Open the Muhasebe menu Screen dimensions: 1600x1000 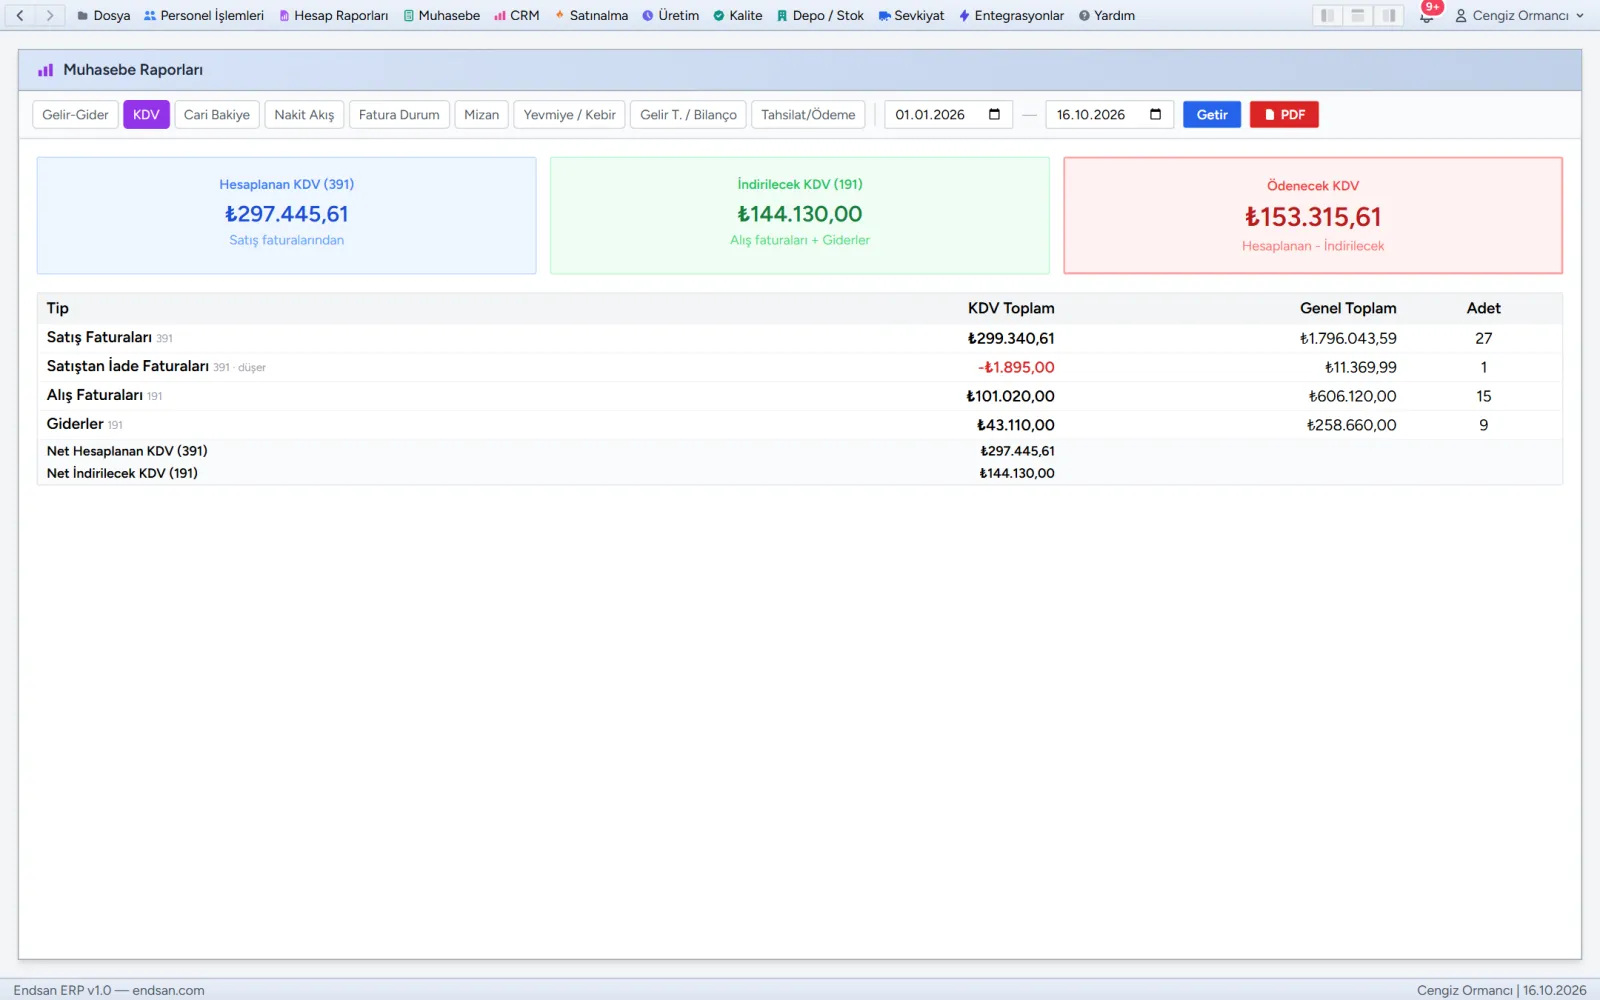tap(442, 15)
